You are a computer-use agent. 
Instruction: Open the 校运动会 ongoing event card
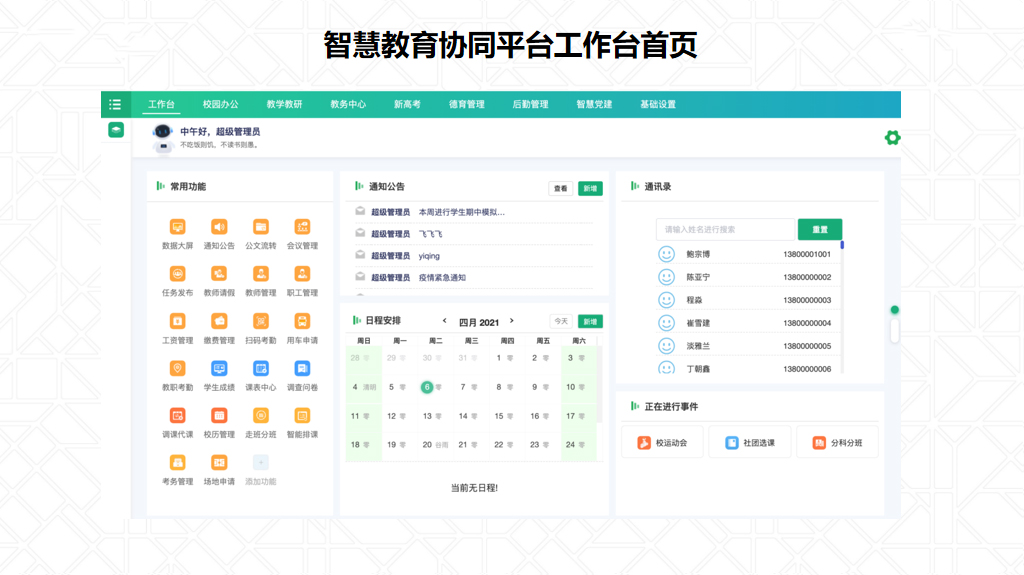pyautogui.click(x=662, y=442)
